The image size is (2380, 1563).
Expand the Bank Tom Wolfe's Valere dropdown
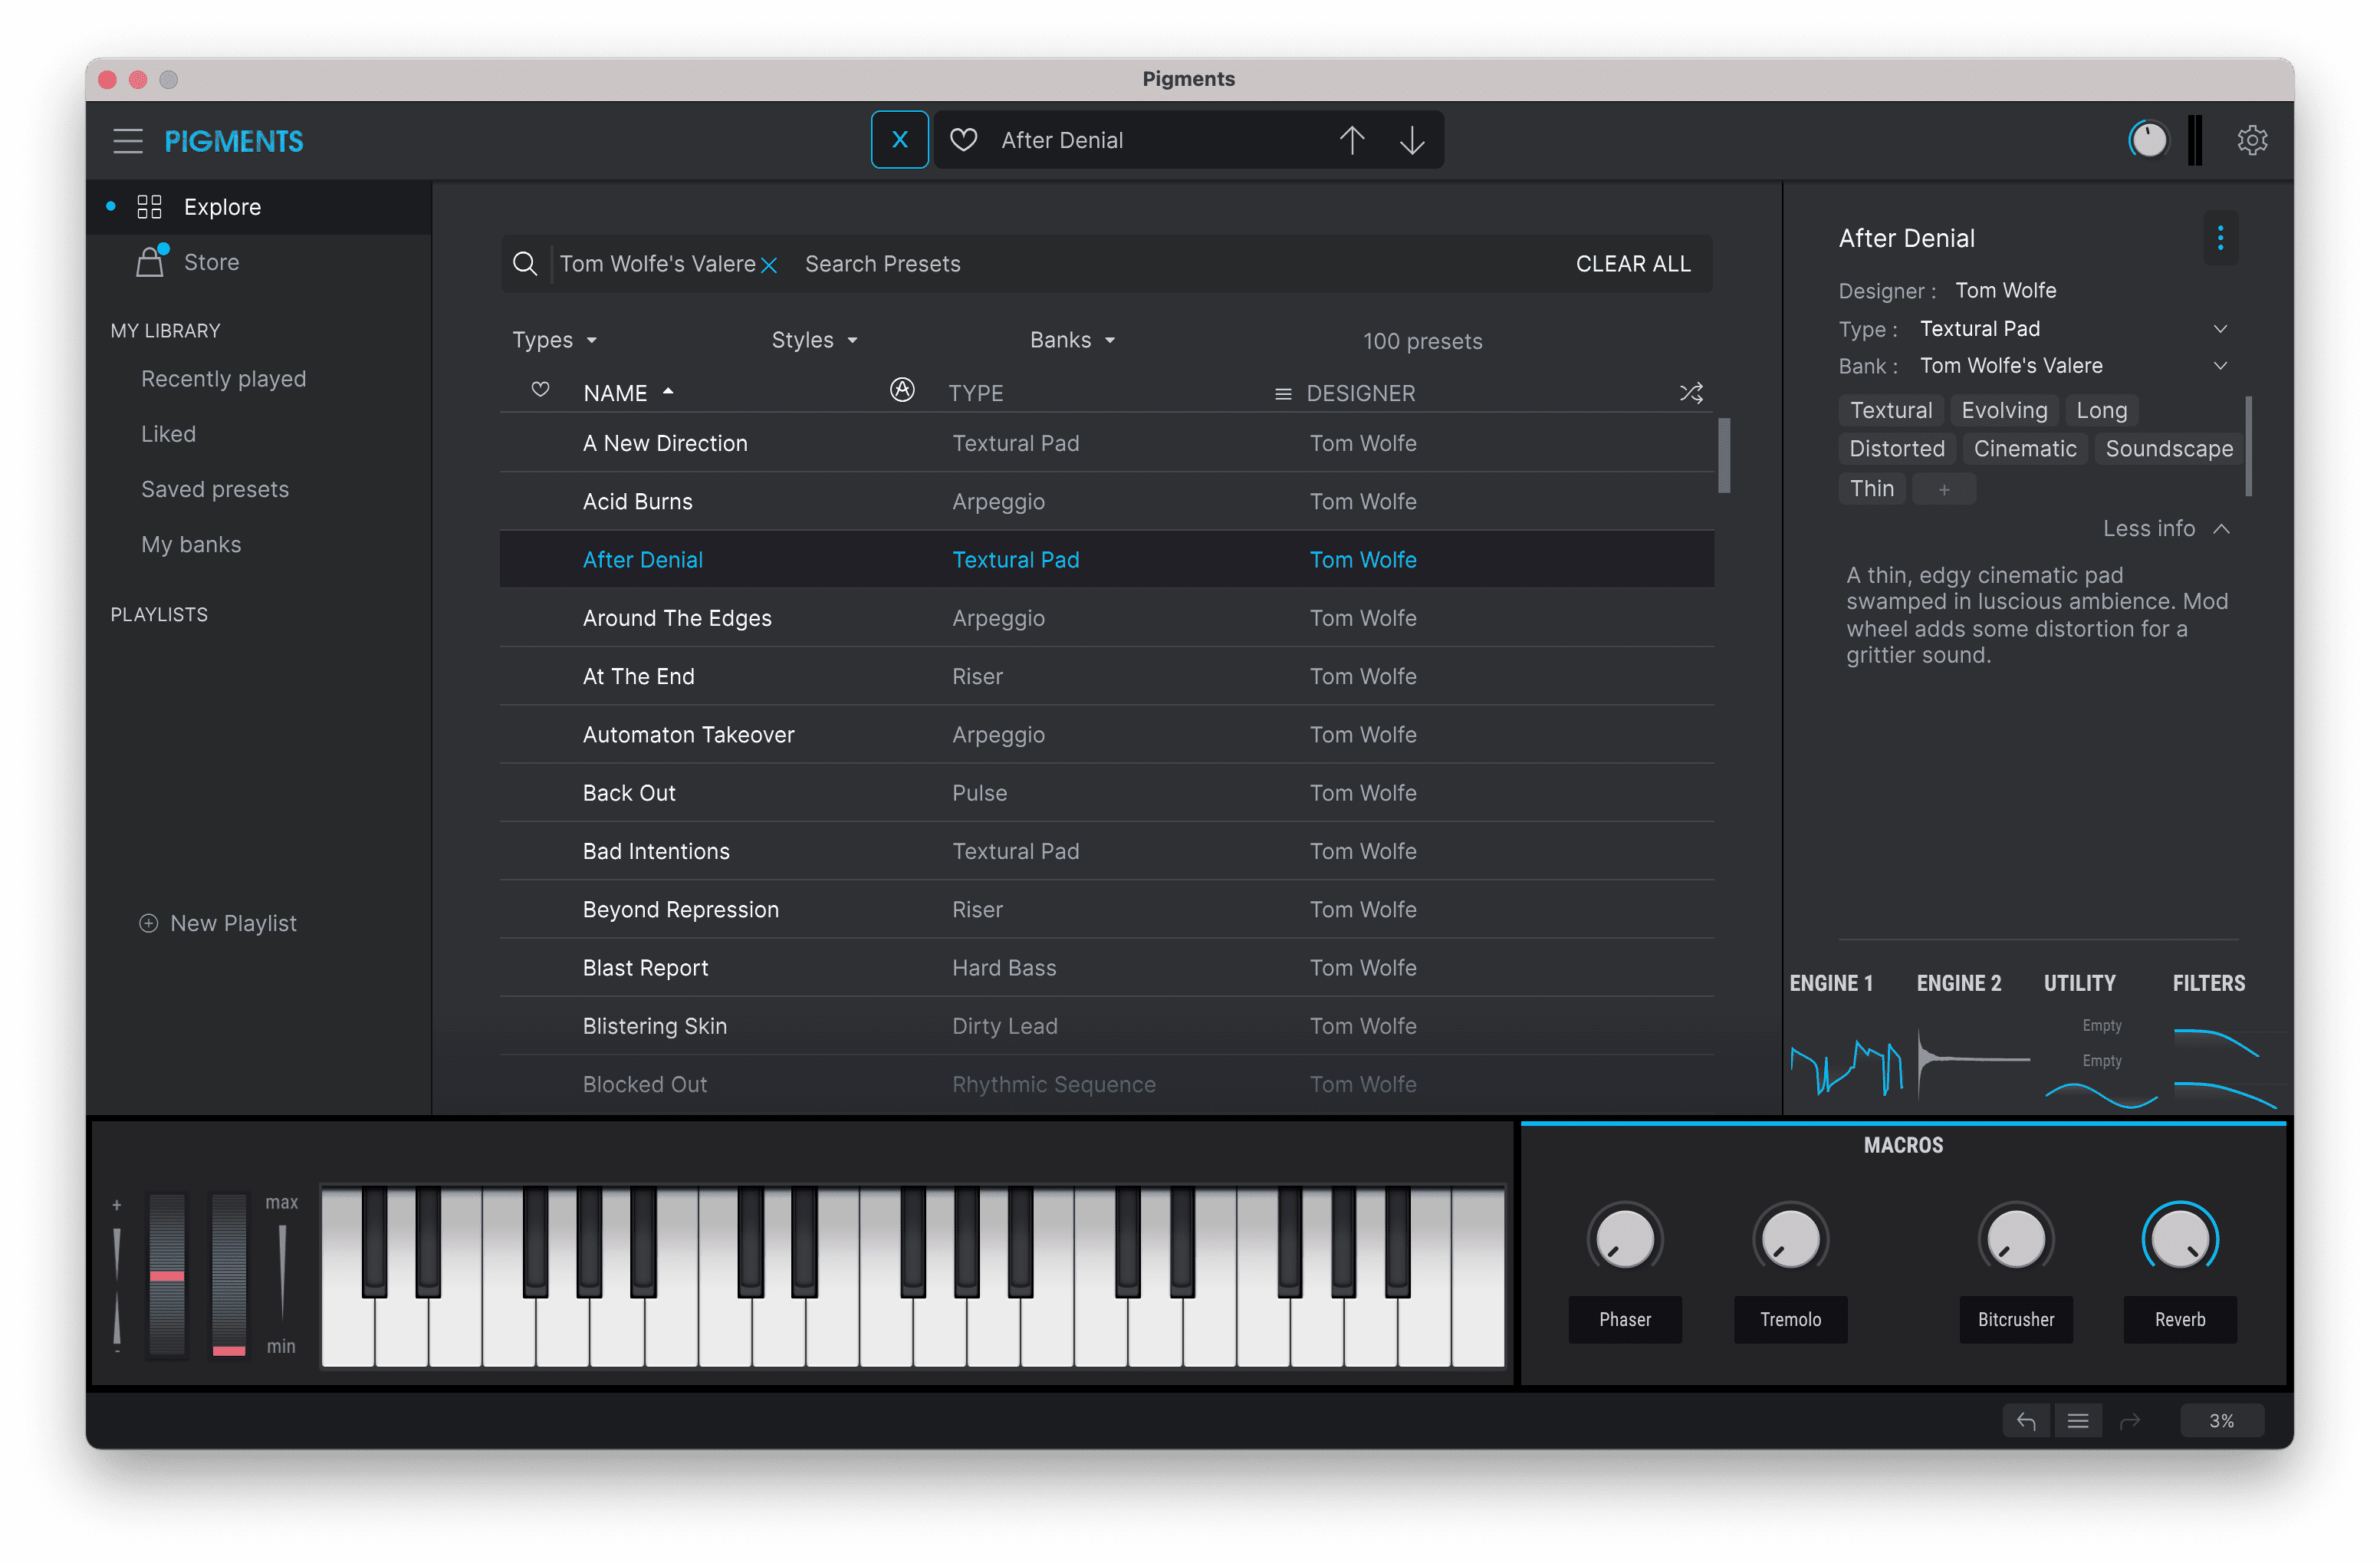[2220, 366]
